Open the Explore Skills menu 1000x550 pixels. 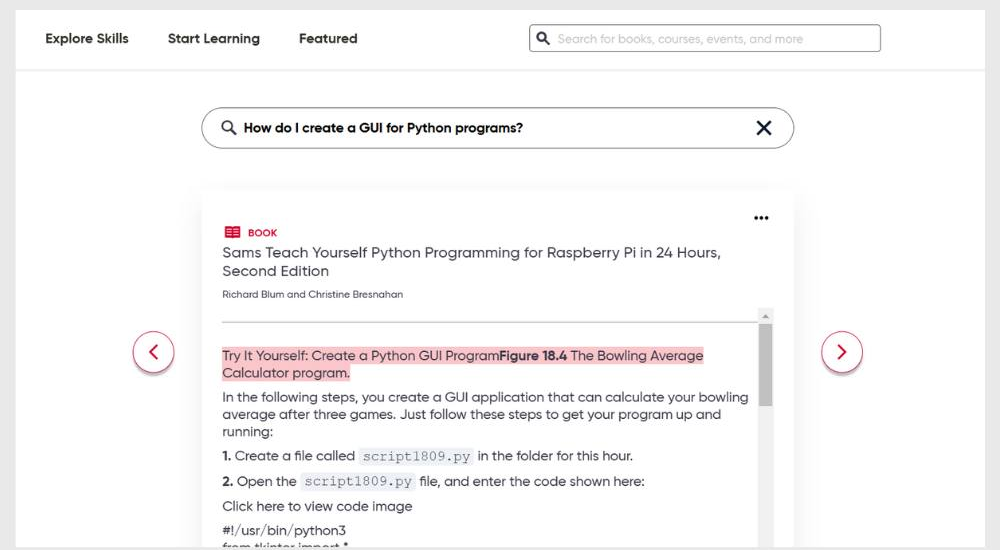pyautogui.click(x=87, y=38)
